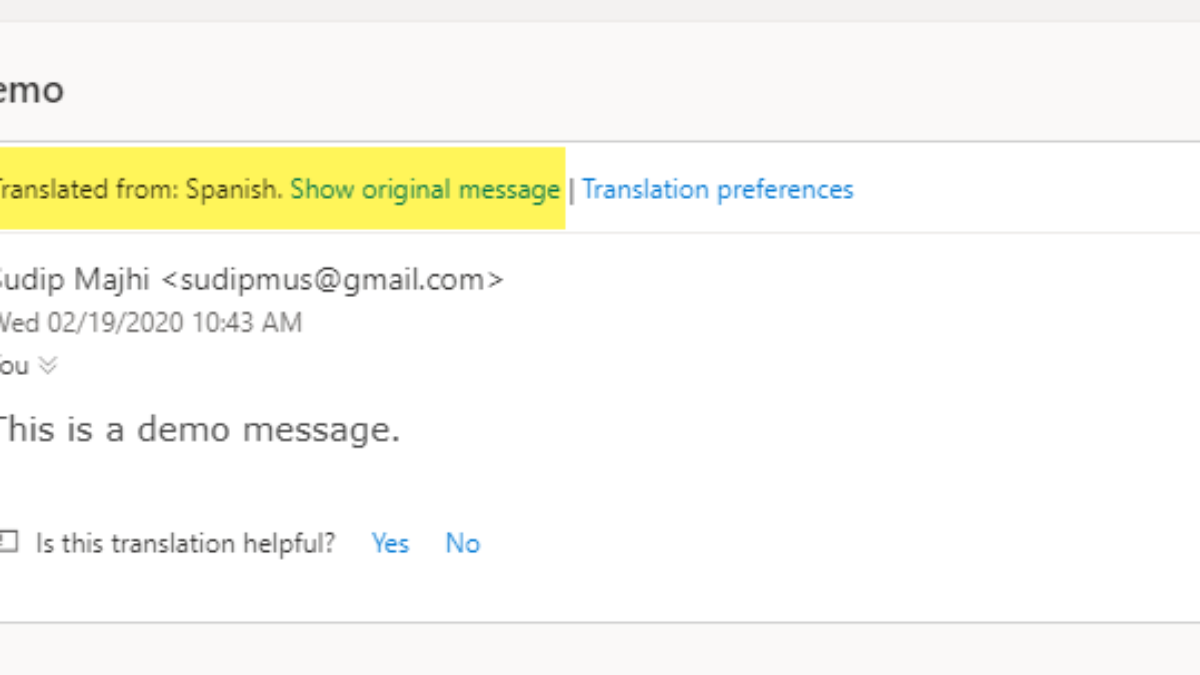The image size is (1200, 675).
Task: Answer No to translation helpful question
Action: pyautogui.click(x=463, y=543)
